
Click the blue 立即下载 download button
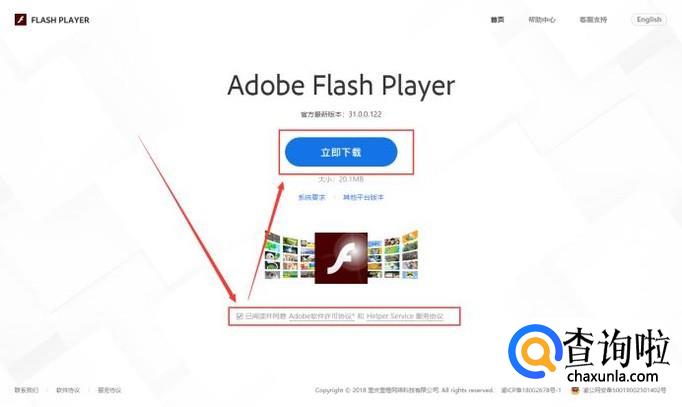tap(341, 152)
